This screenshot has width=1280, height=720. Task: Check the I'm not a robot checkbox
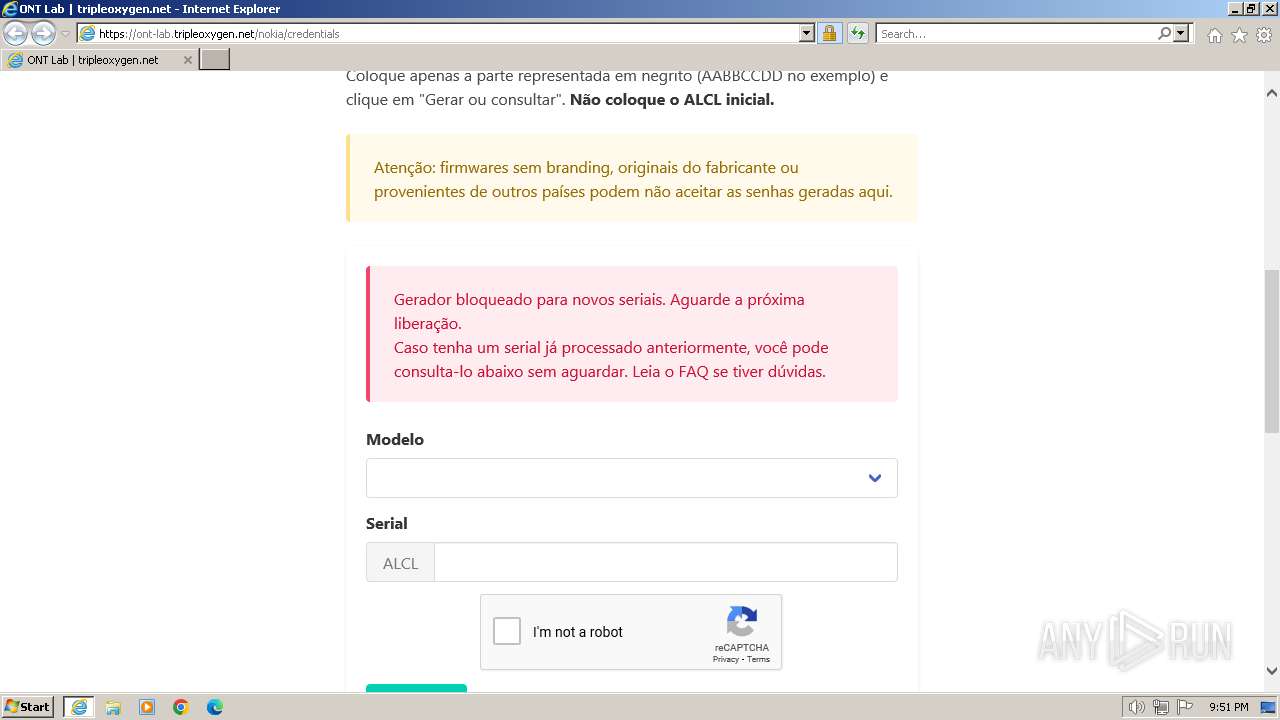click(507, 631)
